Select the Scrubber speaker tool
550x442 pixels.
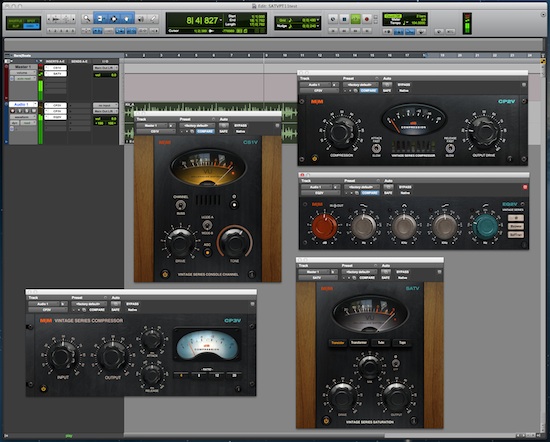click(141, 19)
